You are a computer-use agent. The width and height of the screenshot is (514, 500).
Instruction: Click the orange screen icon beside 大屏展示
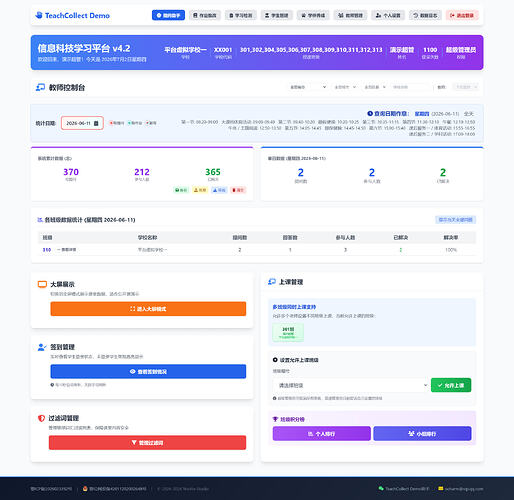point(42,284)
